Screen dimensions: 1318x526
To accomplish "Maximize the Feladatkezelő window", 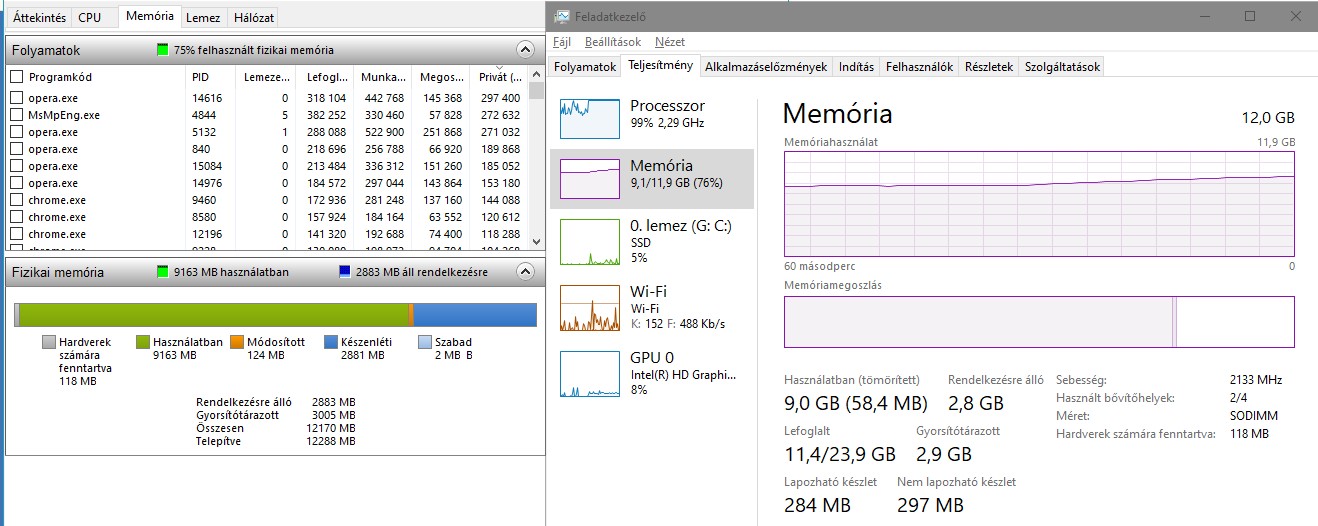I will point(1250,17).
